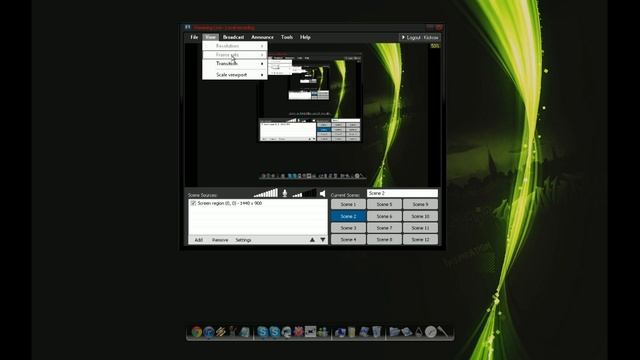Image resolution: width=640 pixels, height=360 pixels.
Task: Close the open View menu
Action: 211,37
